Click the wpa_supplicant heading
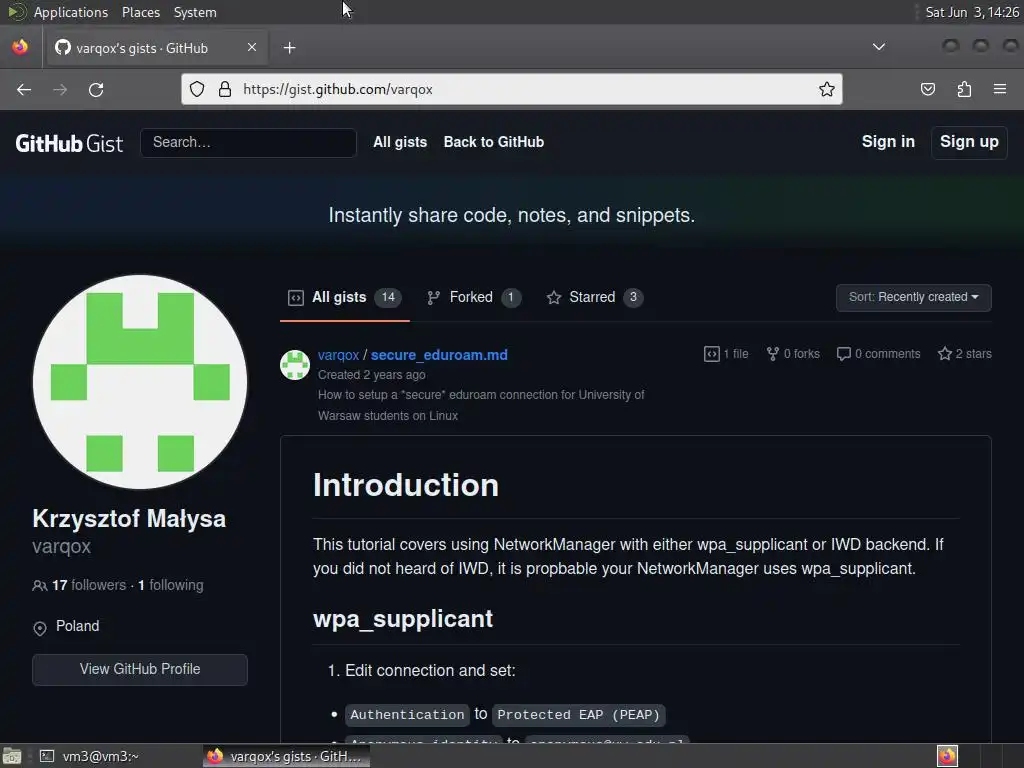The width and height of the screenshot is (1024, 768). click(402, 619)
